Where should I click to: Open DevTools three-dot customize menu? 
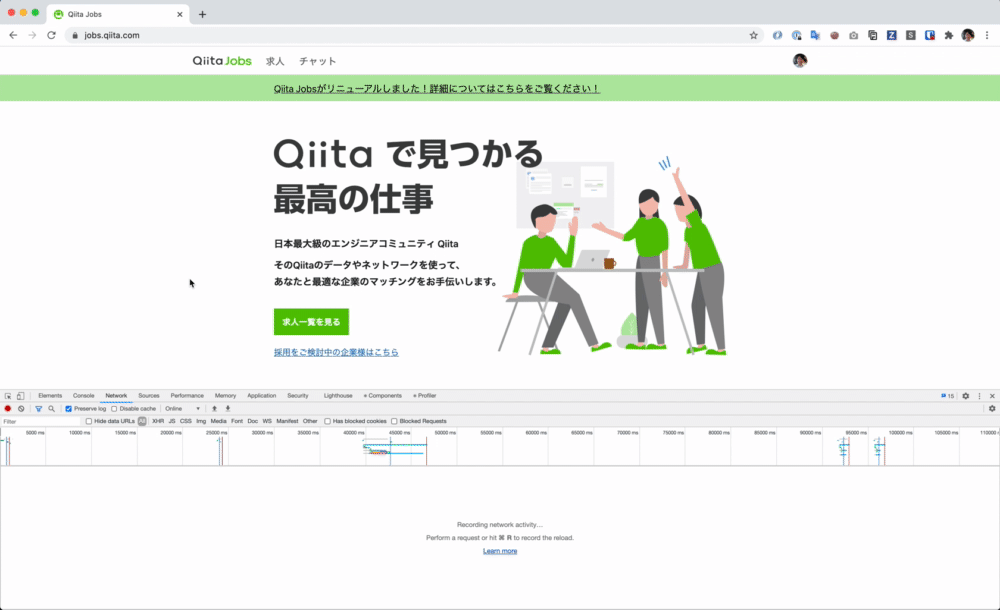tap(979, 396)
